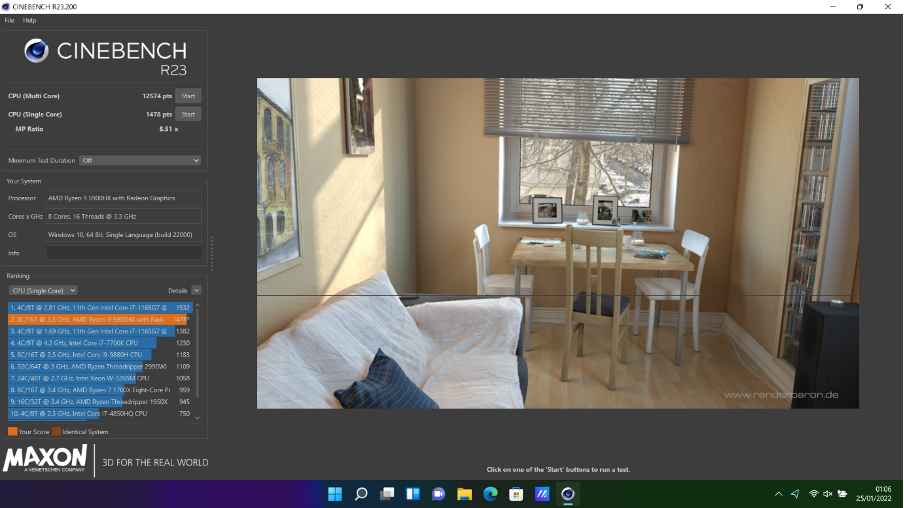The image size is (904, 508).
Task: Open the blue striped app on taskbar
Action: coord(542,494)
